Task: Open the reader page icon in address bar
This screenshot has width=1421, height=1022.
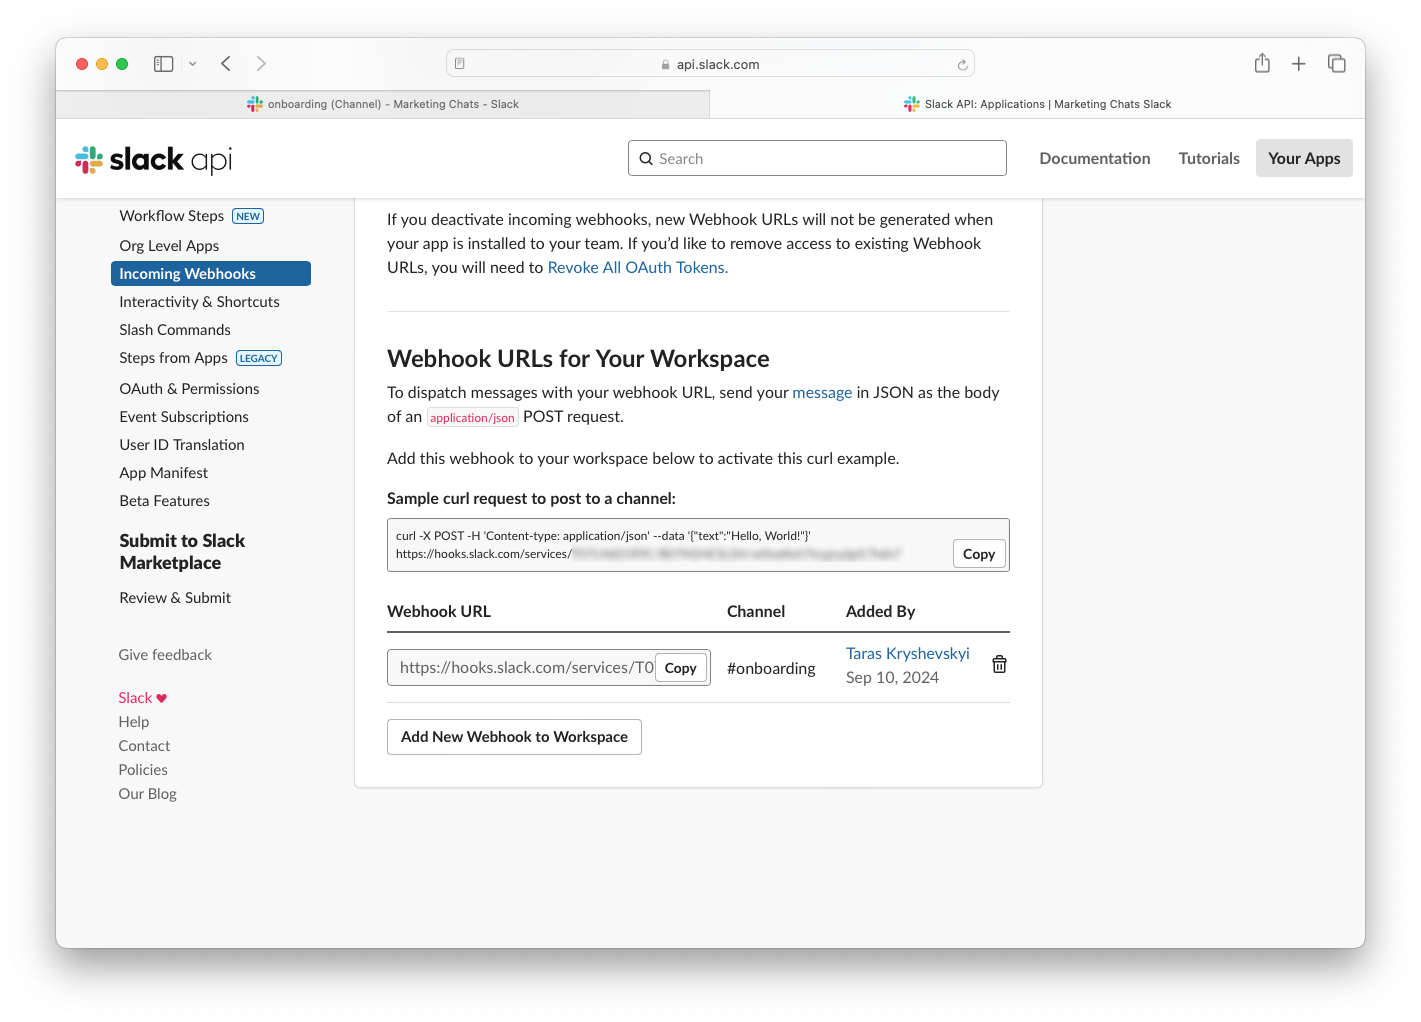Action: [x=460, y=64]
